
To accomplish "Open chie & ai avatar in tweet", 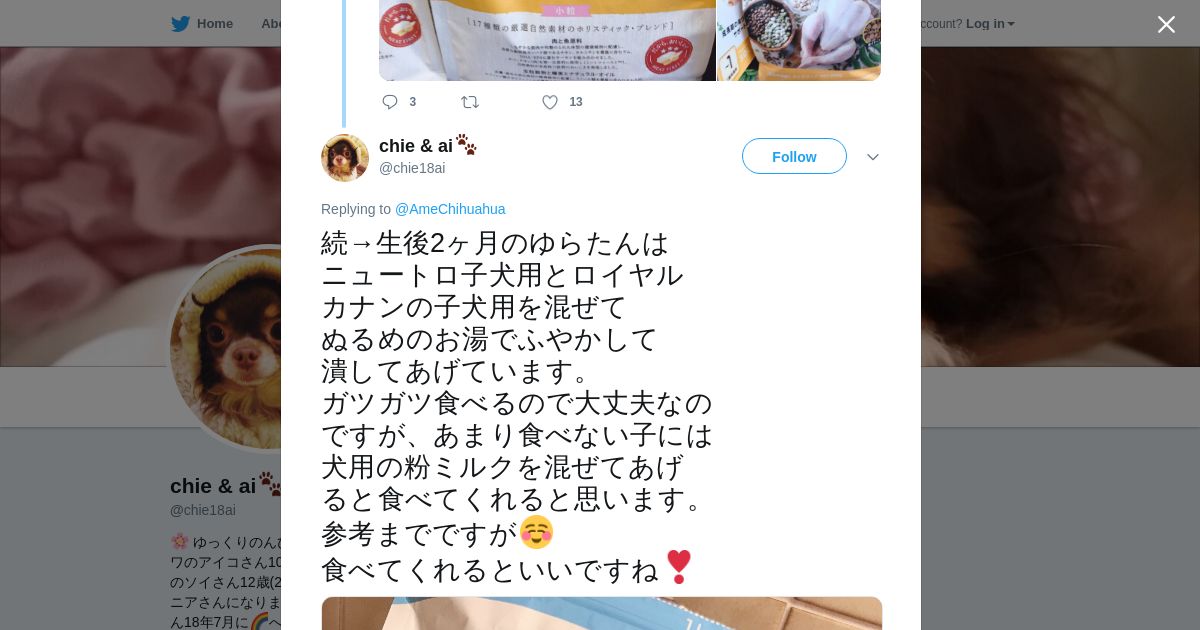I will pos(345,158).
